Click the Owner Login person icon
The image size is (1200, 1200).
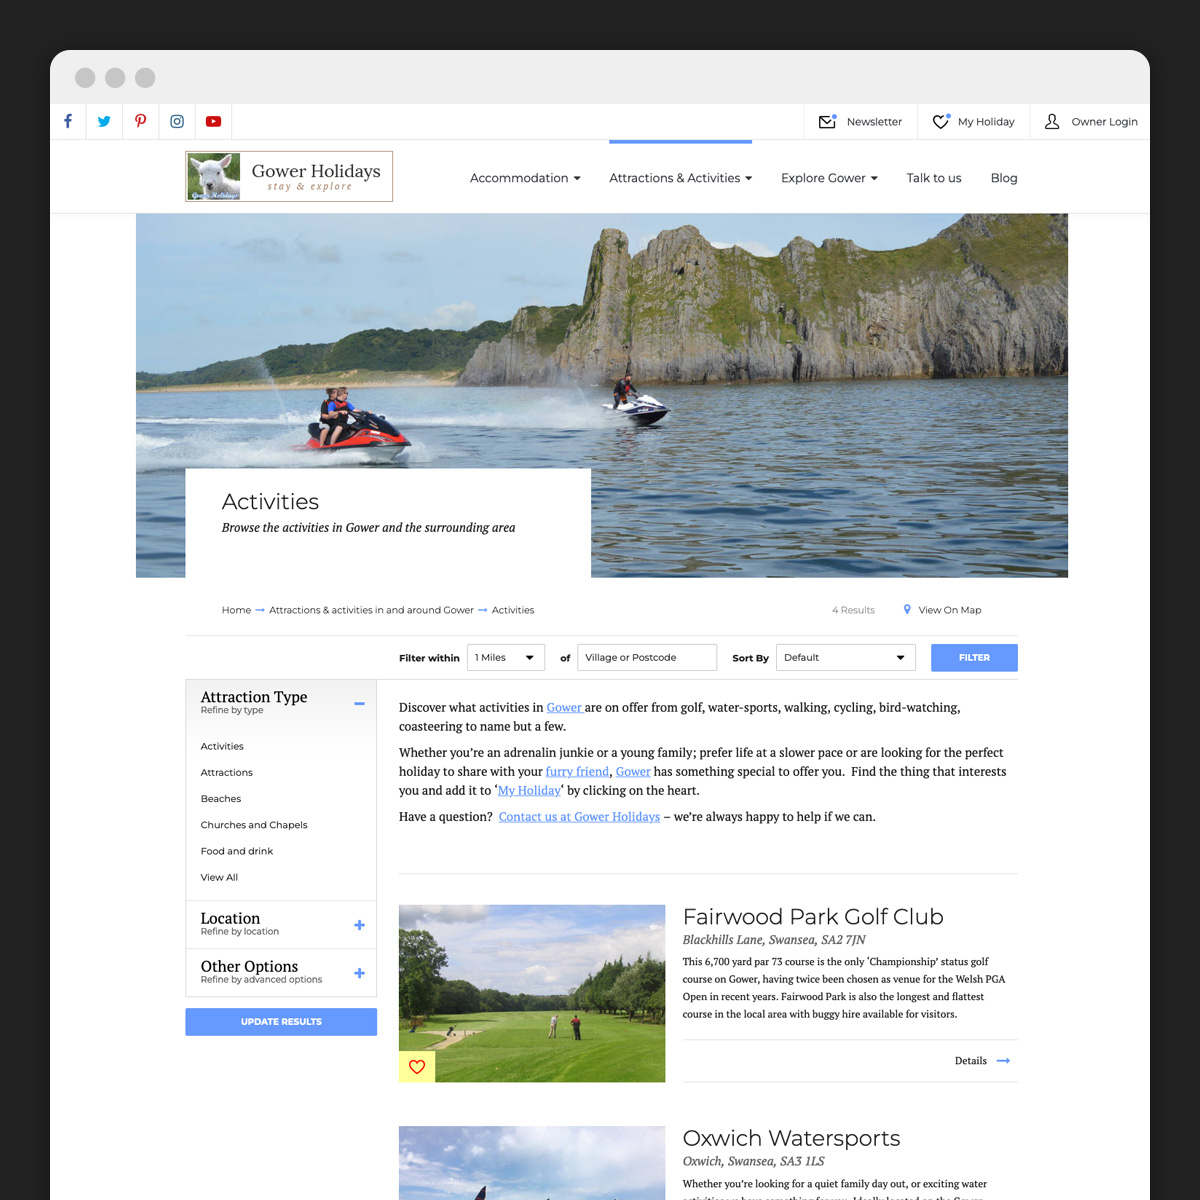tap(1052, 121)
